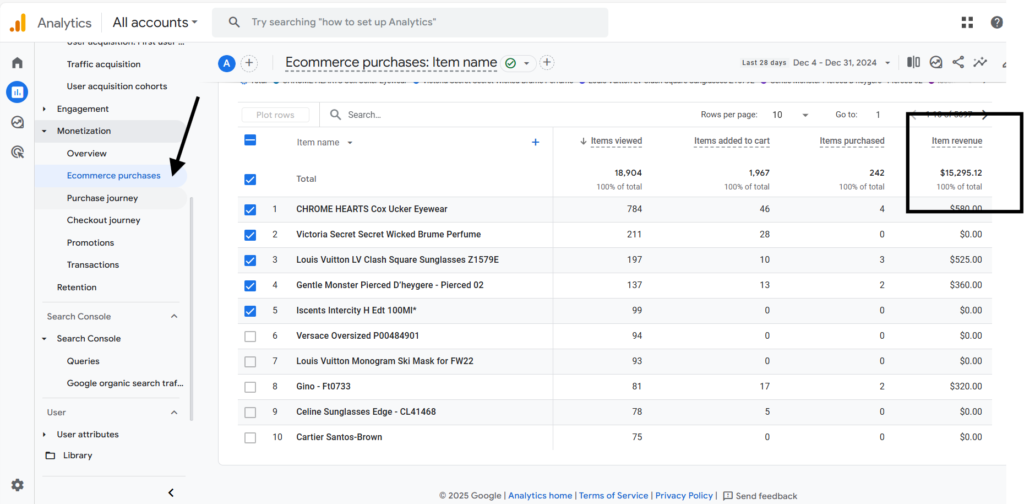
Task: Uncheck Iscents Intercity H Edt row
Action: pyautogui.click(x=250, y=311)
